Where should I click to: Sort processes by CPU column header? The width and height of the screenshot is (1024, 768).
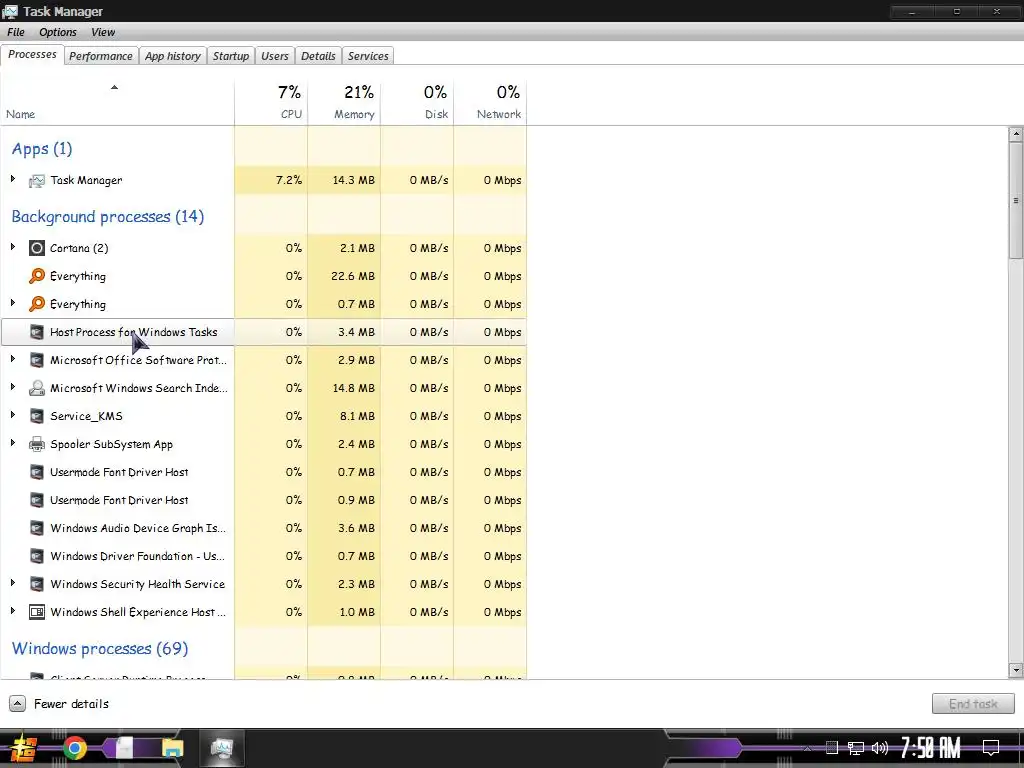[271, 103]
